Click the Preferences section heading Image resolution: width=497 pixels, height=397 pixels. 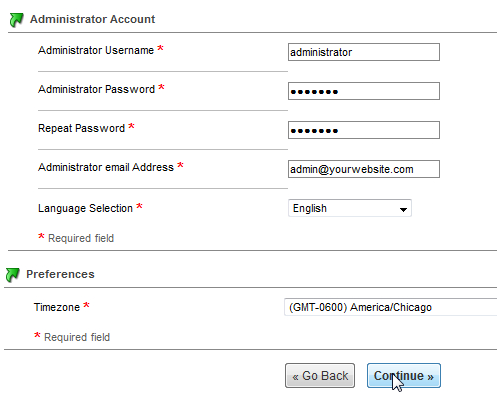click(x=60, y=274)
